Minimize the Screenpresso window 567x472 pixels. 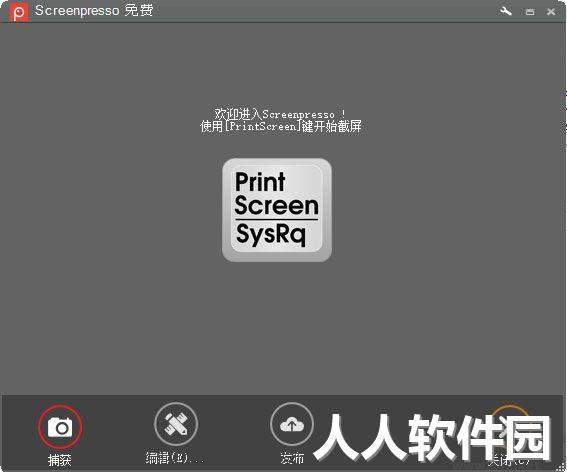click(x=530, y=12)
